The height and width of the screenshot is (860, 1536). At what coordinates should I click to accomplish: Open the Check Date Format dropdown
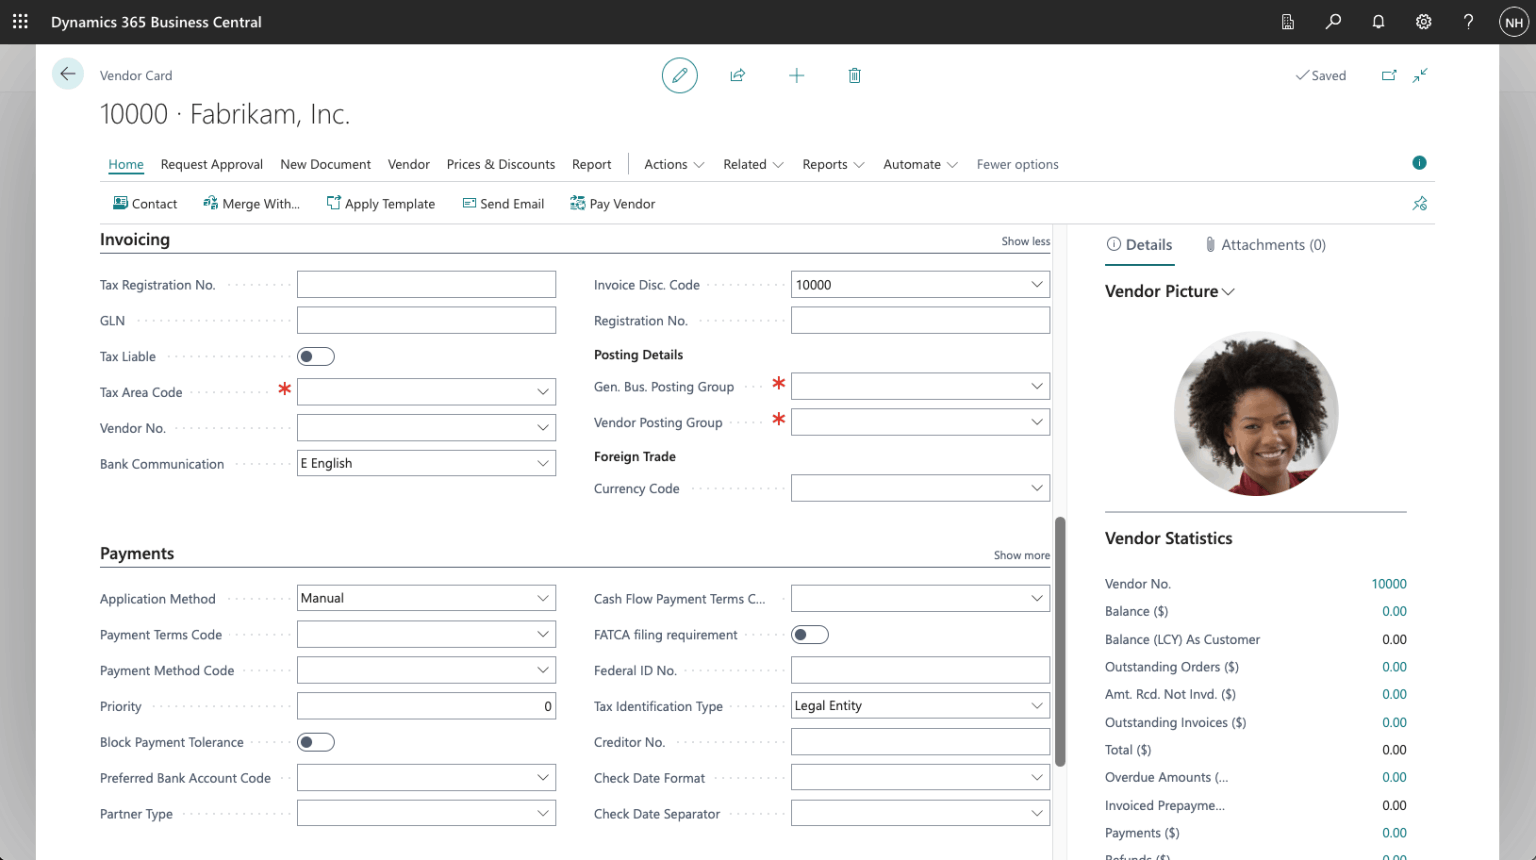[x=1037, y=778]
